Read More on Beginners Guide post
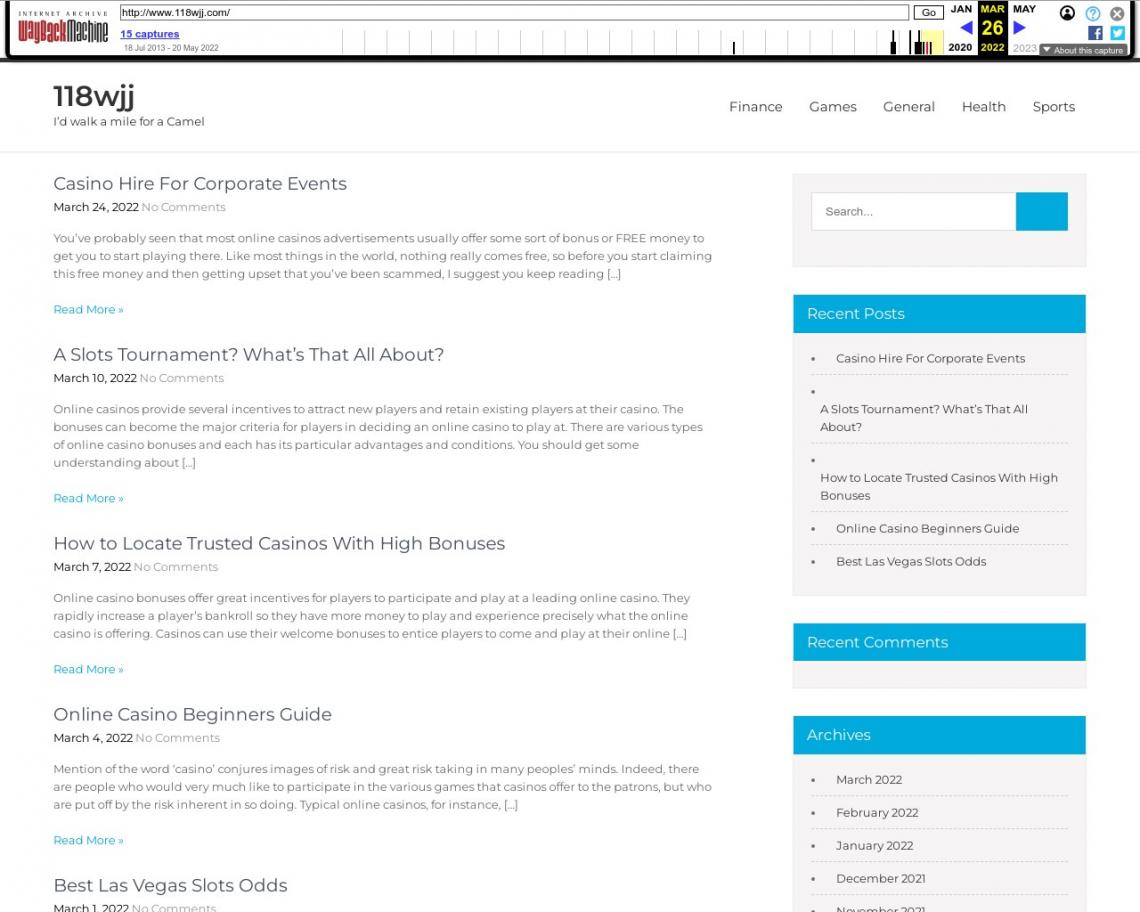Image resolution: width=1140 pixels, height=912 pixels. pos(88,841)
